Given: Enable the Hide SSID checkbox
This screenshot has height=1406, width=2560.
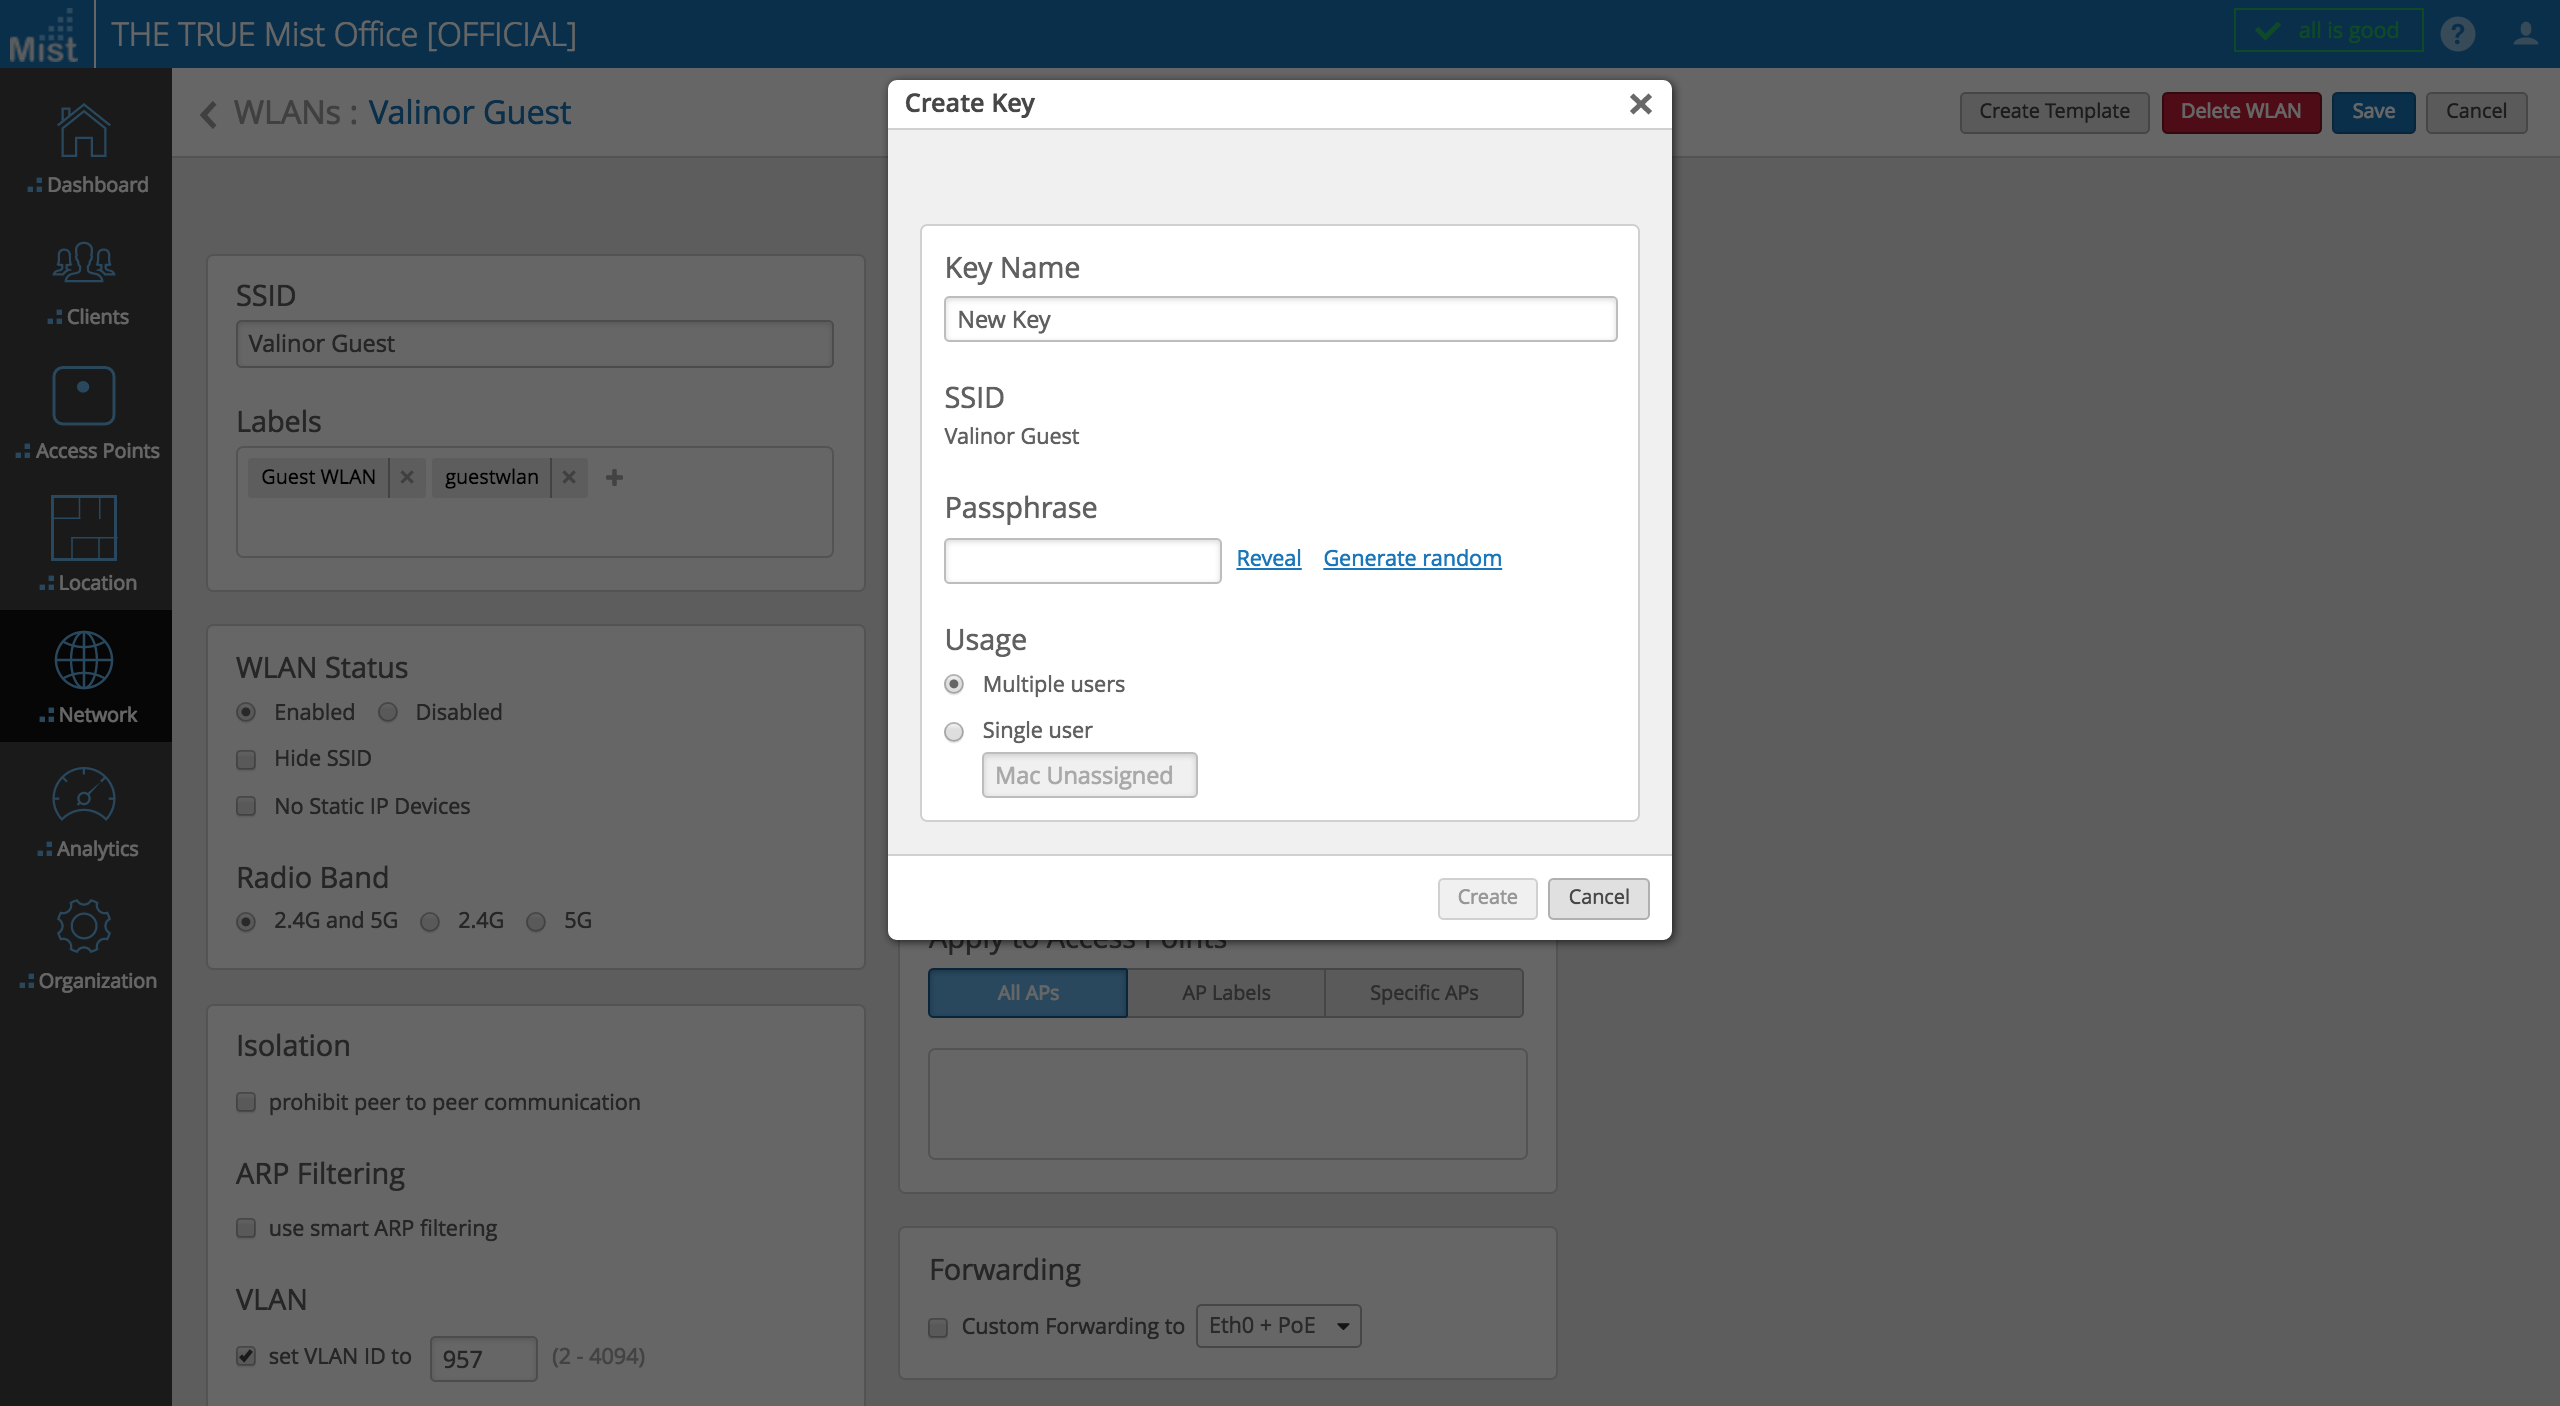Looking at the screenshot, I should [246, 760].
